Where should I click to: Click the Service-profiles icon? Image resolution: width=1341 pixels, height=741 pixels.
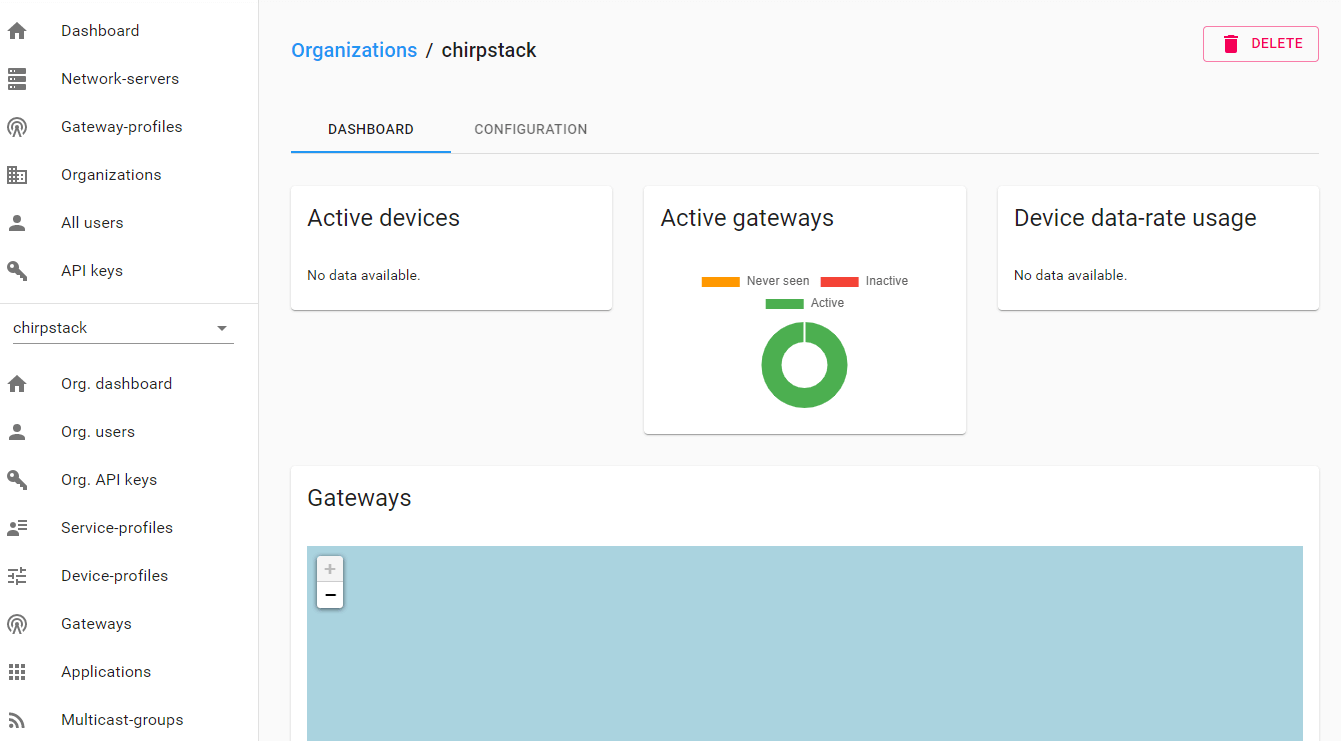[x=17, y=528]
